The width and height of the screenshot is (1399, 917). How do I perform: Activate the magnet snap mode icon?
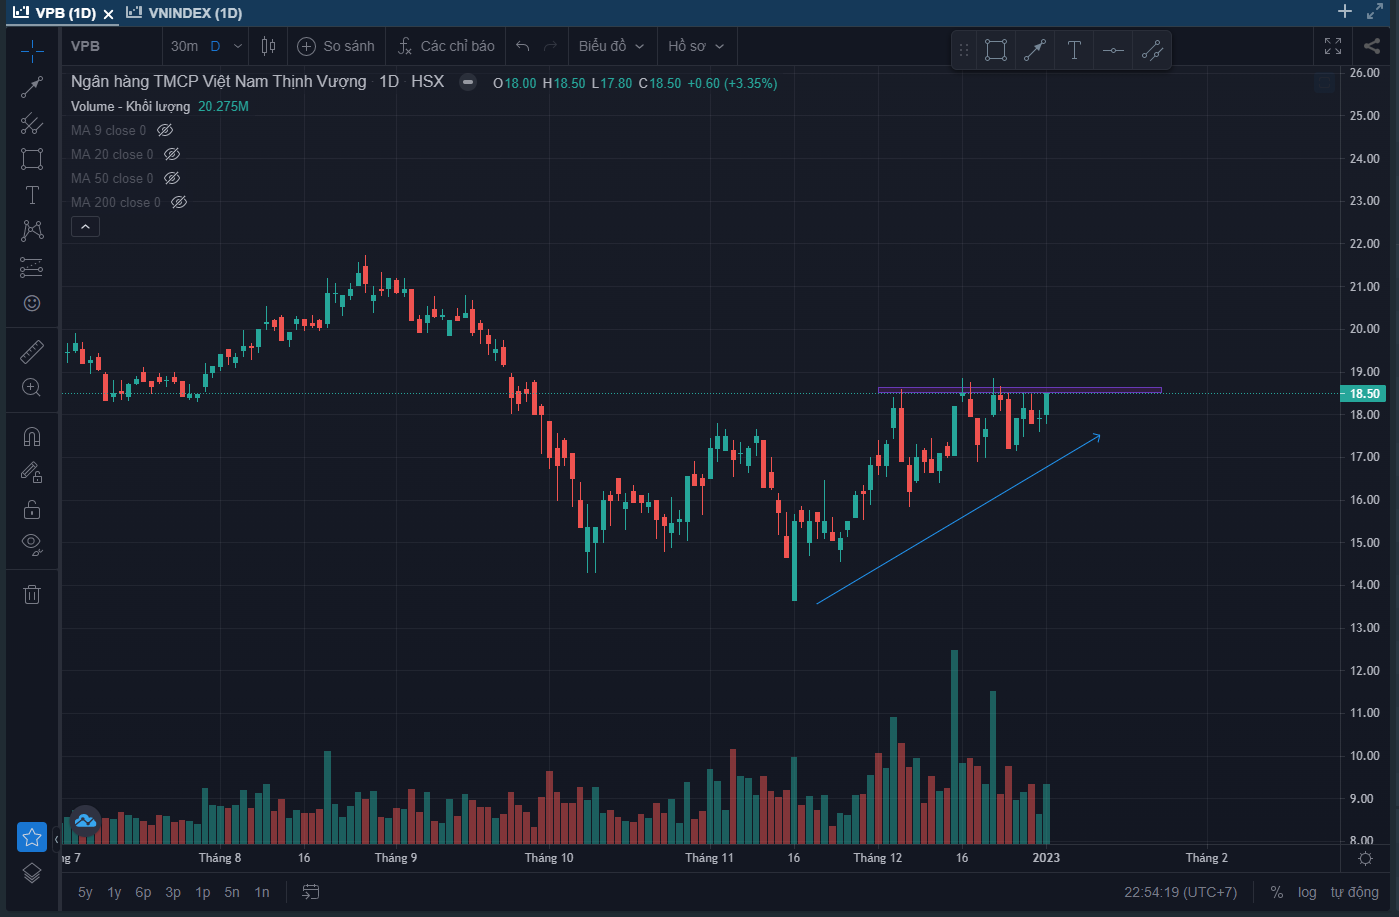click(32, 437)
